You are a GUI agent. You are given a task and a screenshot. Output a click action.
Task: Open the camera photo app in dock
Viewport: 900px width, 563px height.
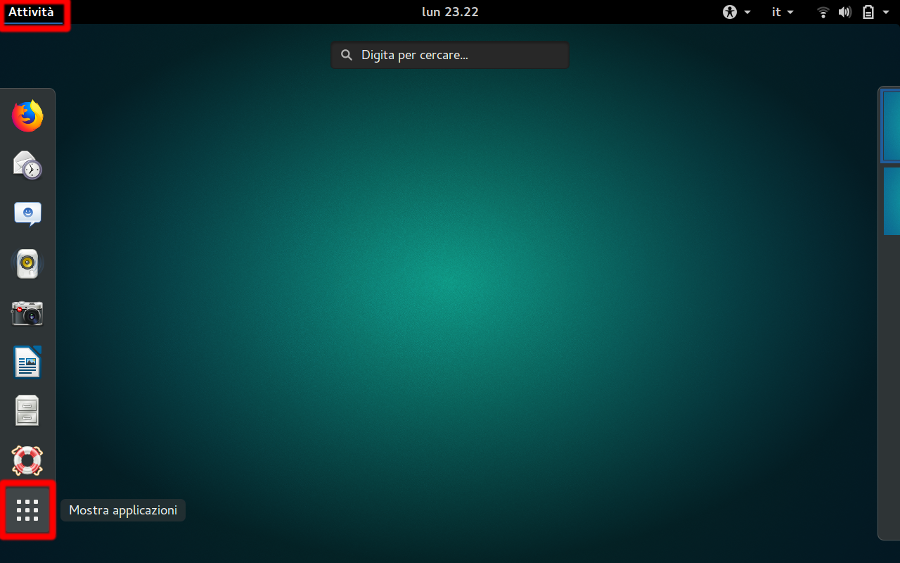(28, 313)
